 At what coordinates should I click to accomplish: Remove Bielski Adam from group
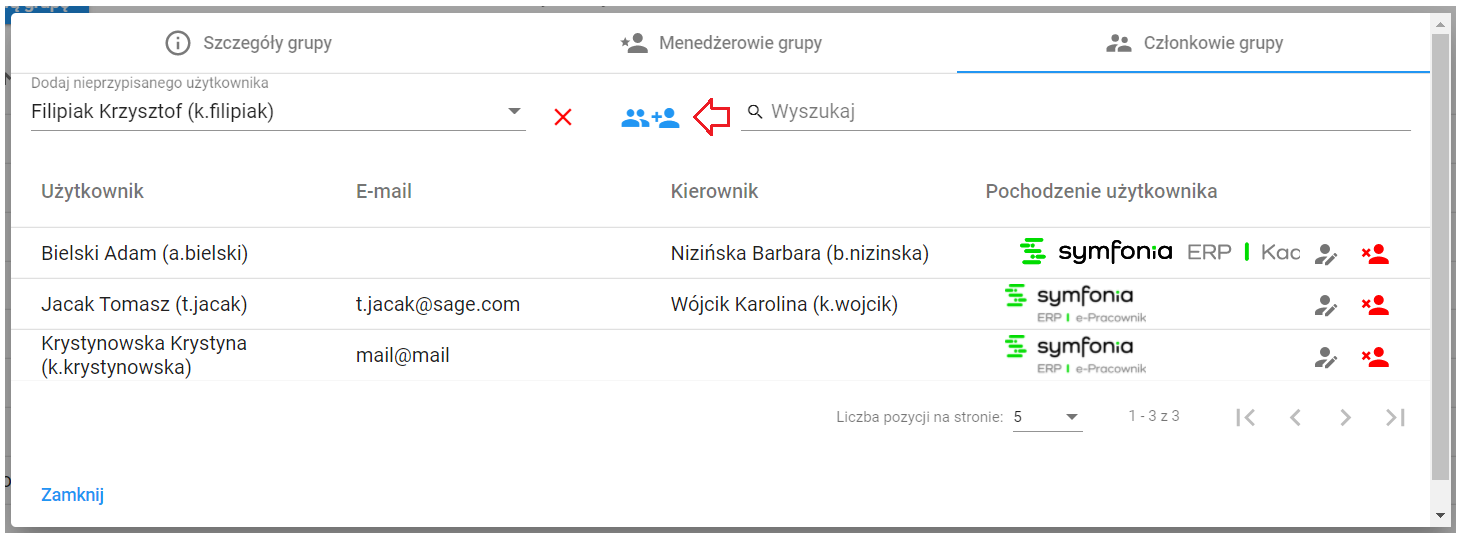pyautogui.click(x=1376, y=254)
